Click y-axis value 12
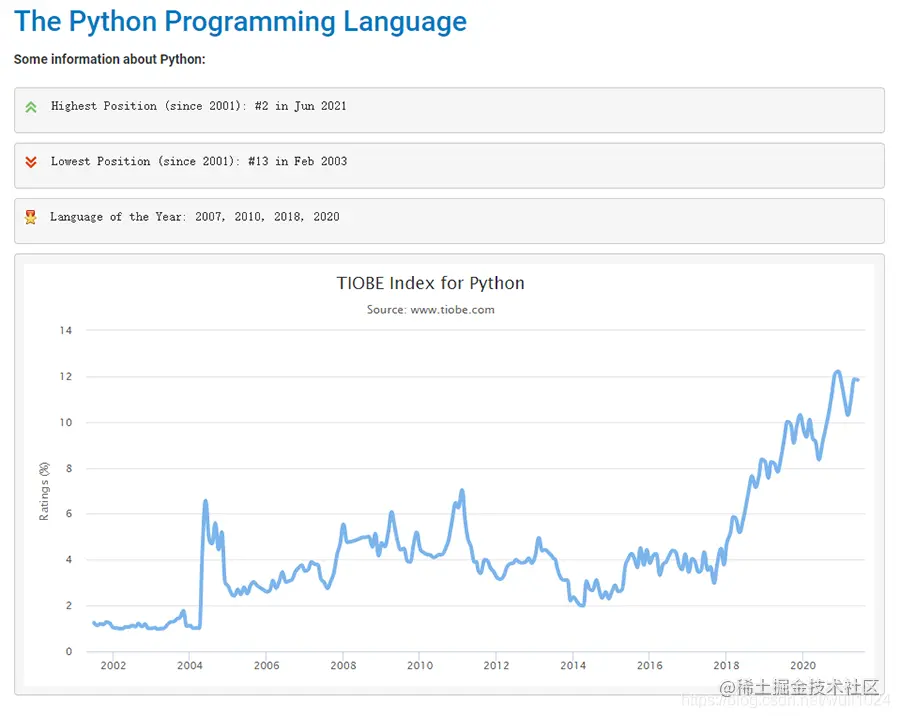The height and width of the screenshot is (718, 900). pyautogui.click(x=65, y=377)
